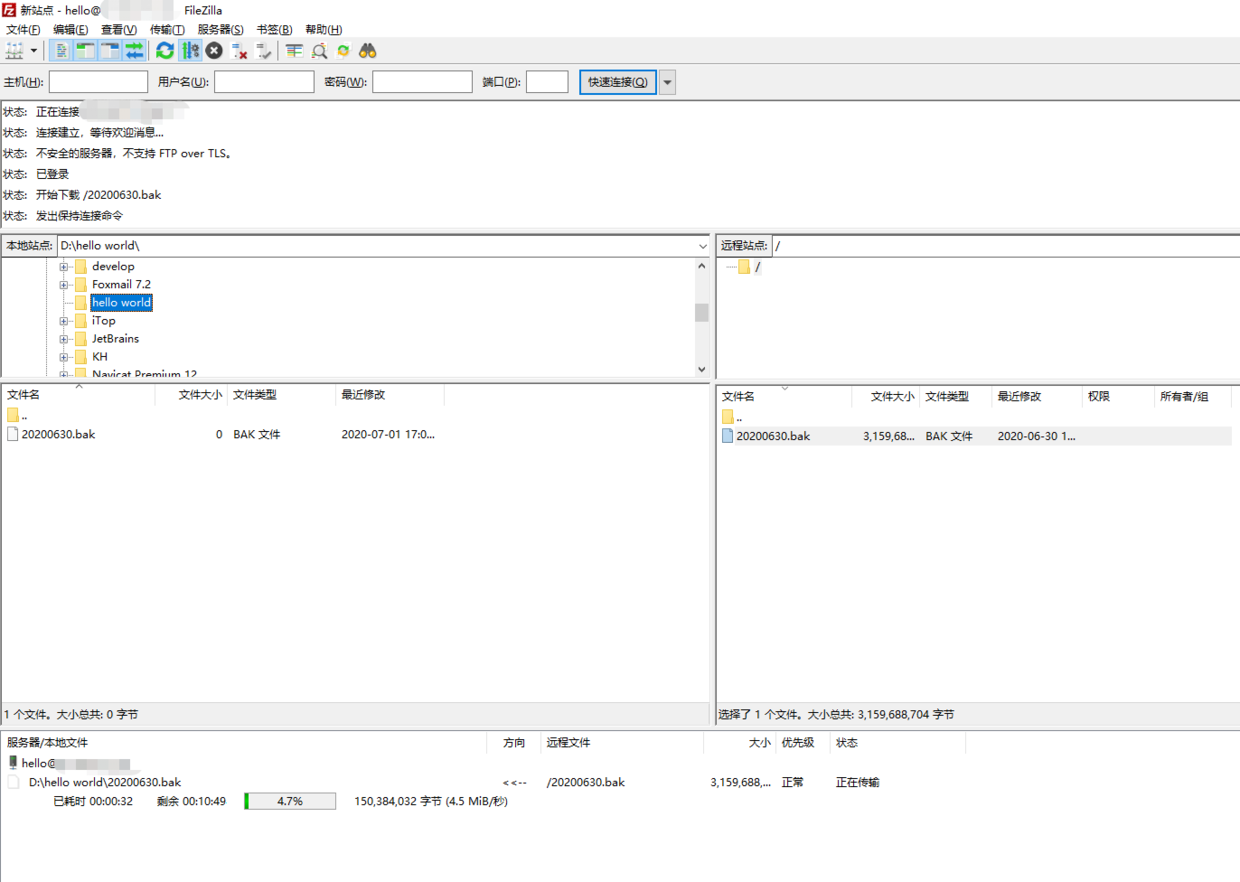Image resolution: width=1240 pixels, height=882 pixels.
Task: Click the 4.7% transfer progress bar
Action: click(x=290, y=802)
